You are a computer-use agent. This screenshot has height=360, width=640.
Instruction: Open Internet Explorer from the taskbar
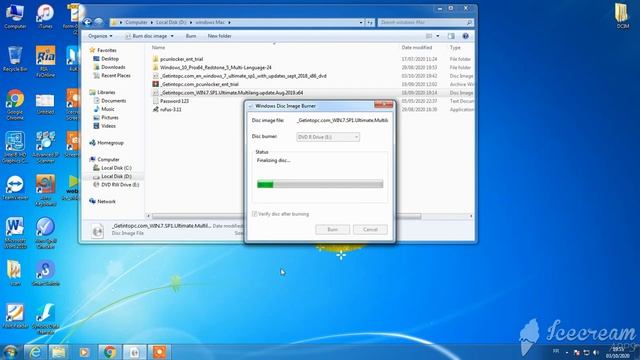35,352
